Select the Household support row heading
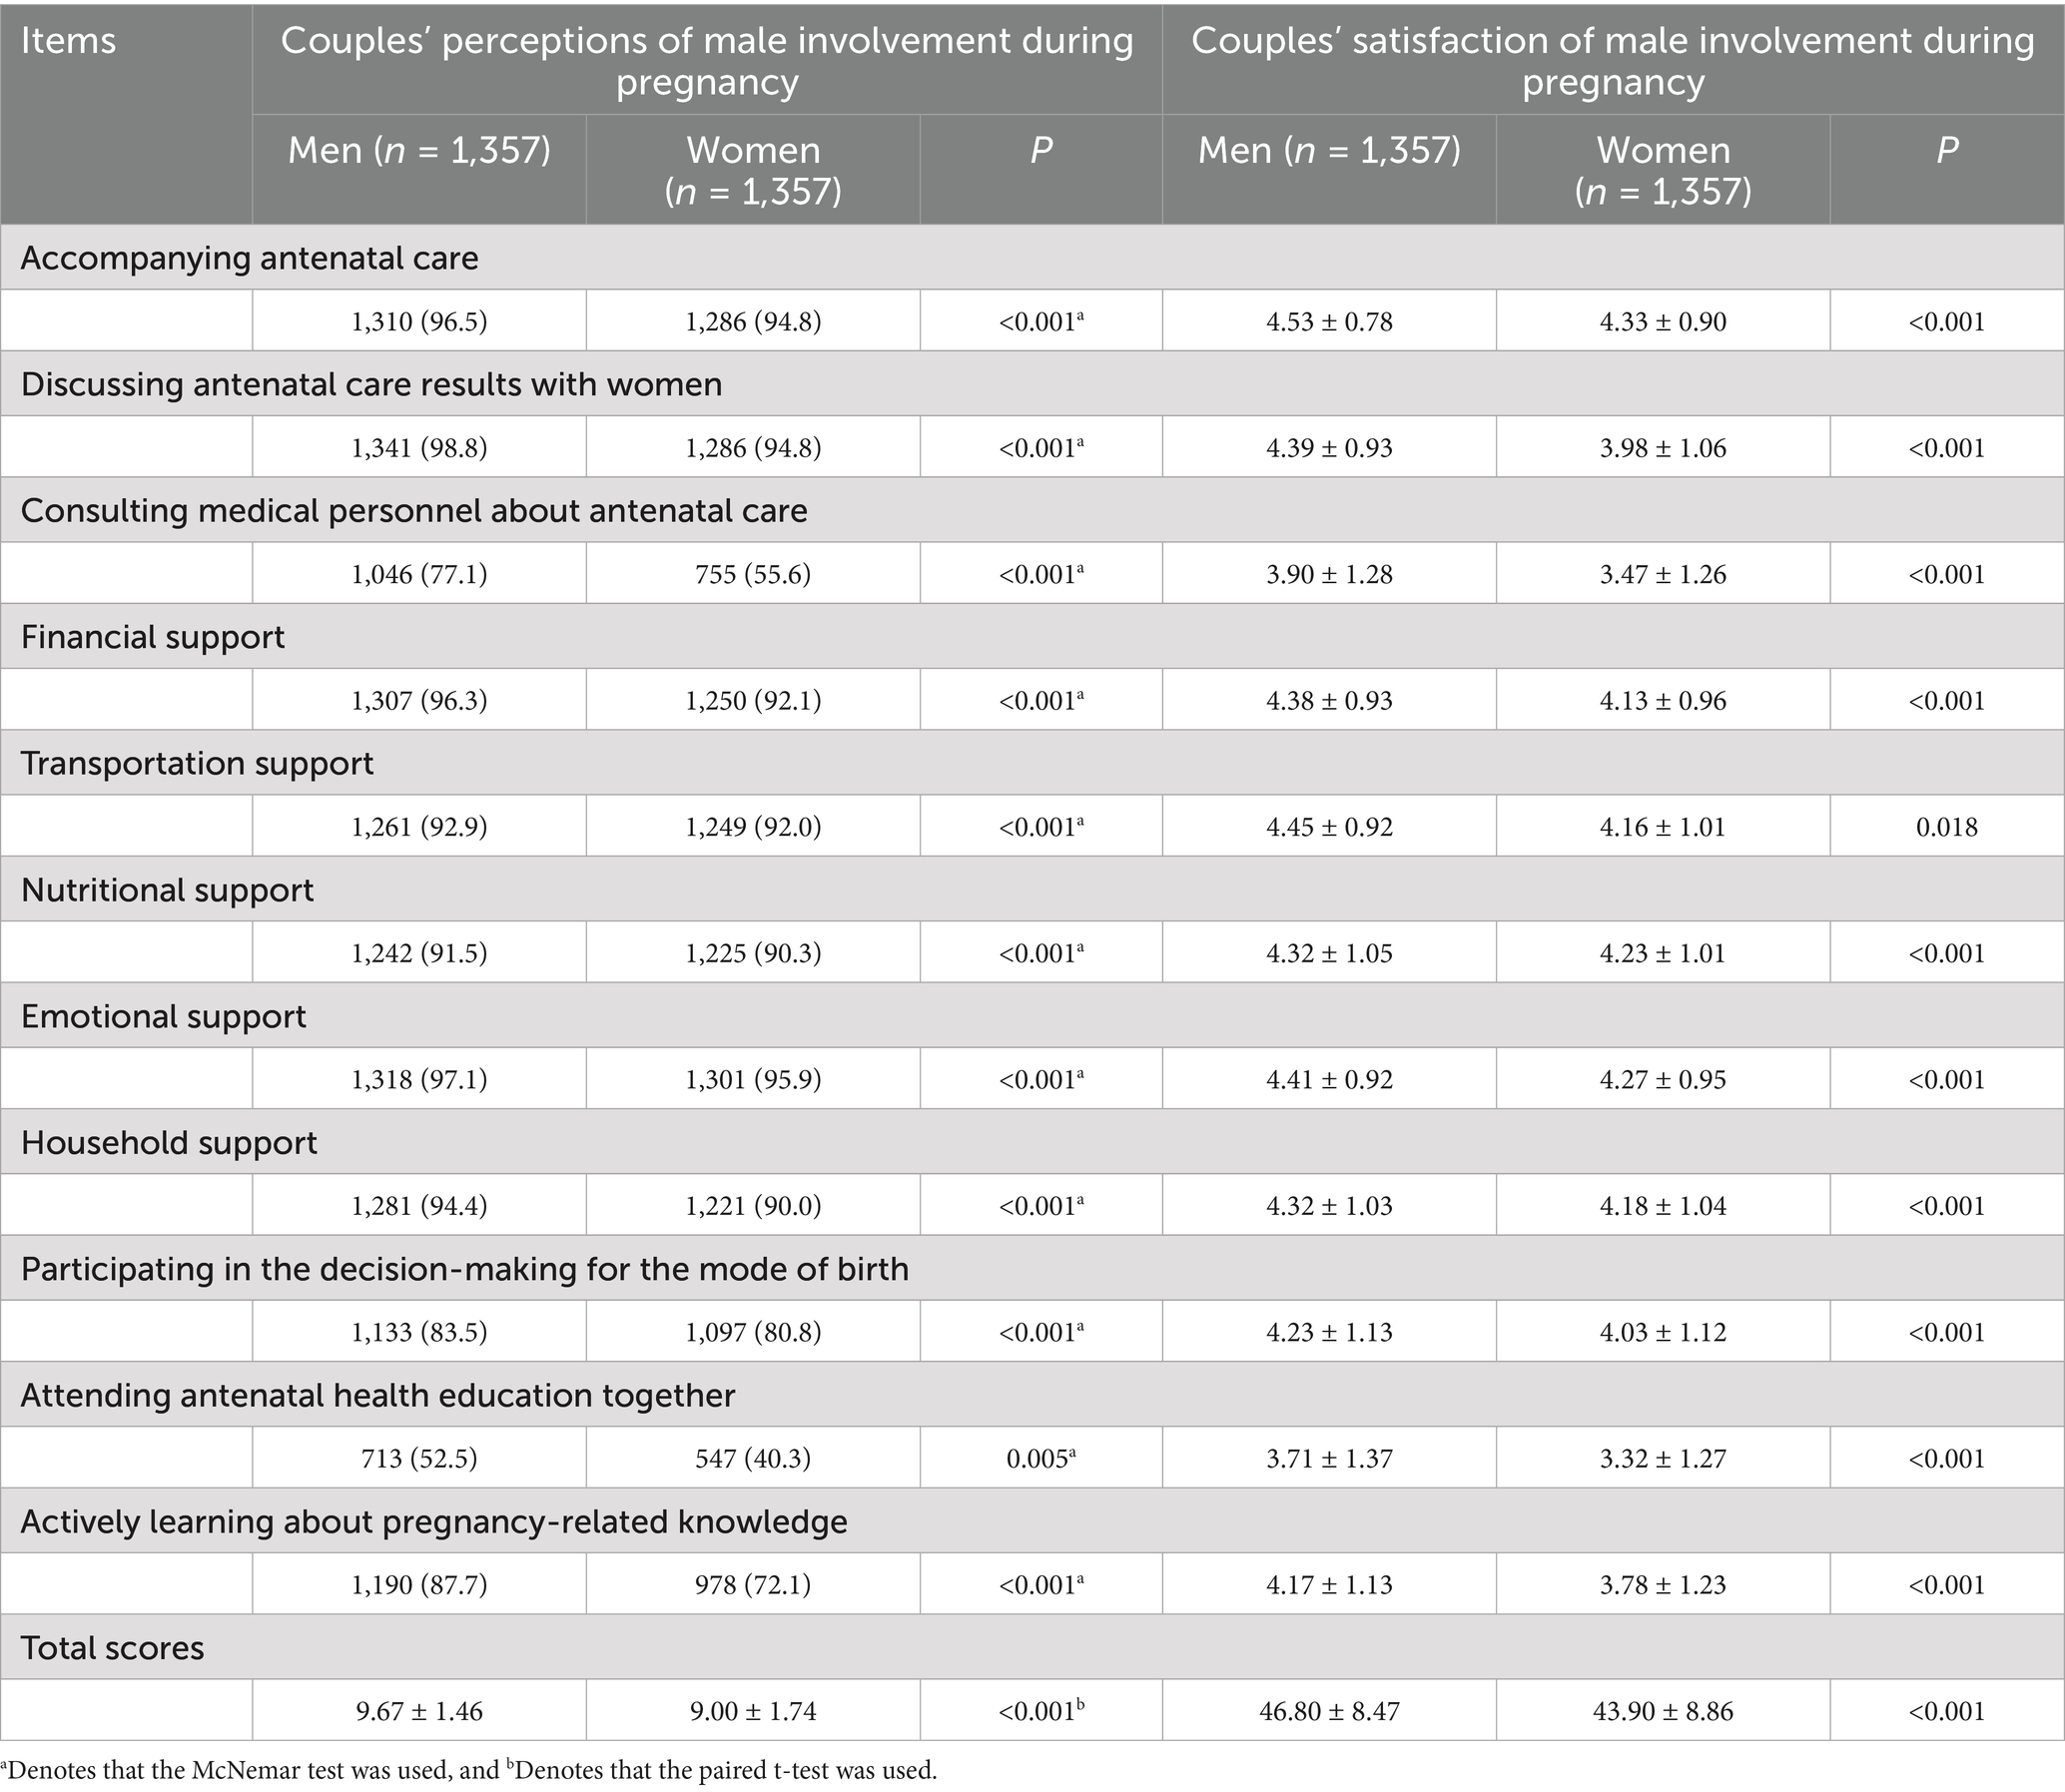This screenshot has height=1792, width=2065. pyautogui.click(x=168, y=1143)
